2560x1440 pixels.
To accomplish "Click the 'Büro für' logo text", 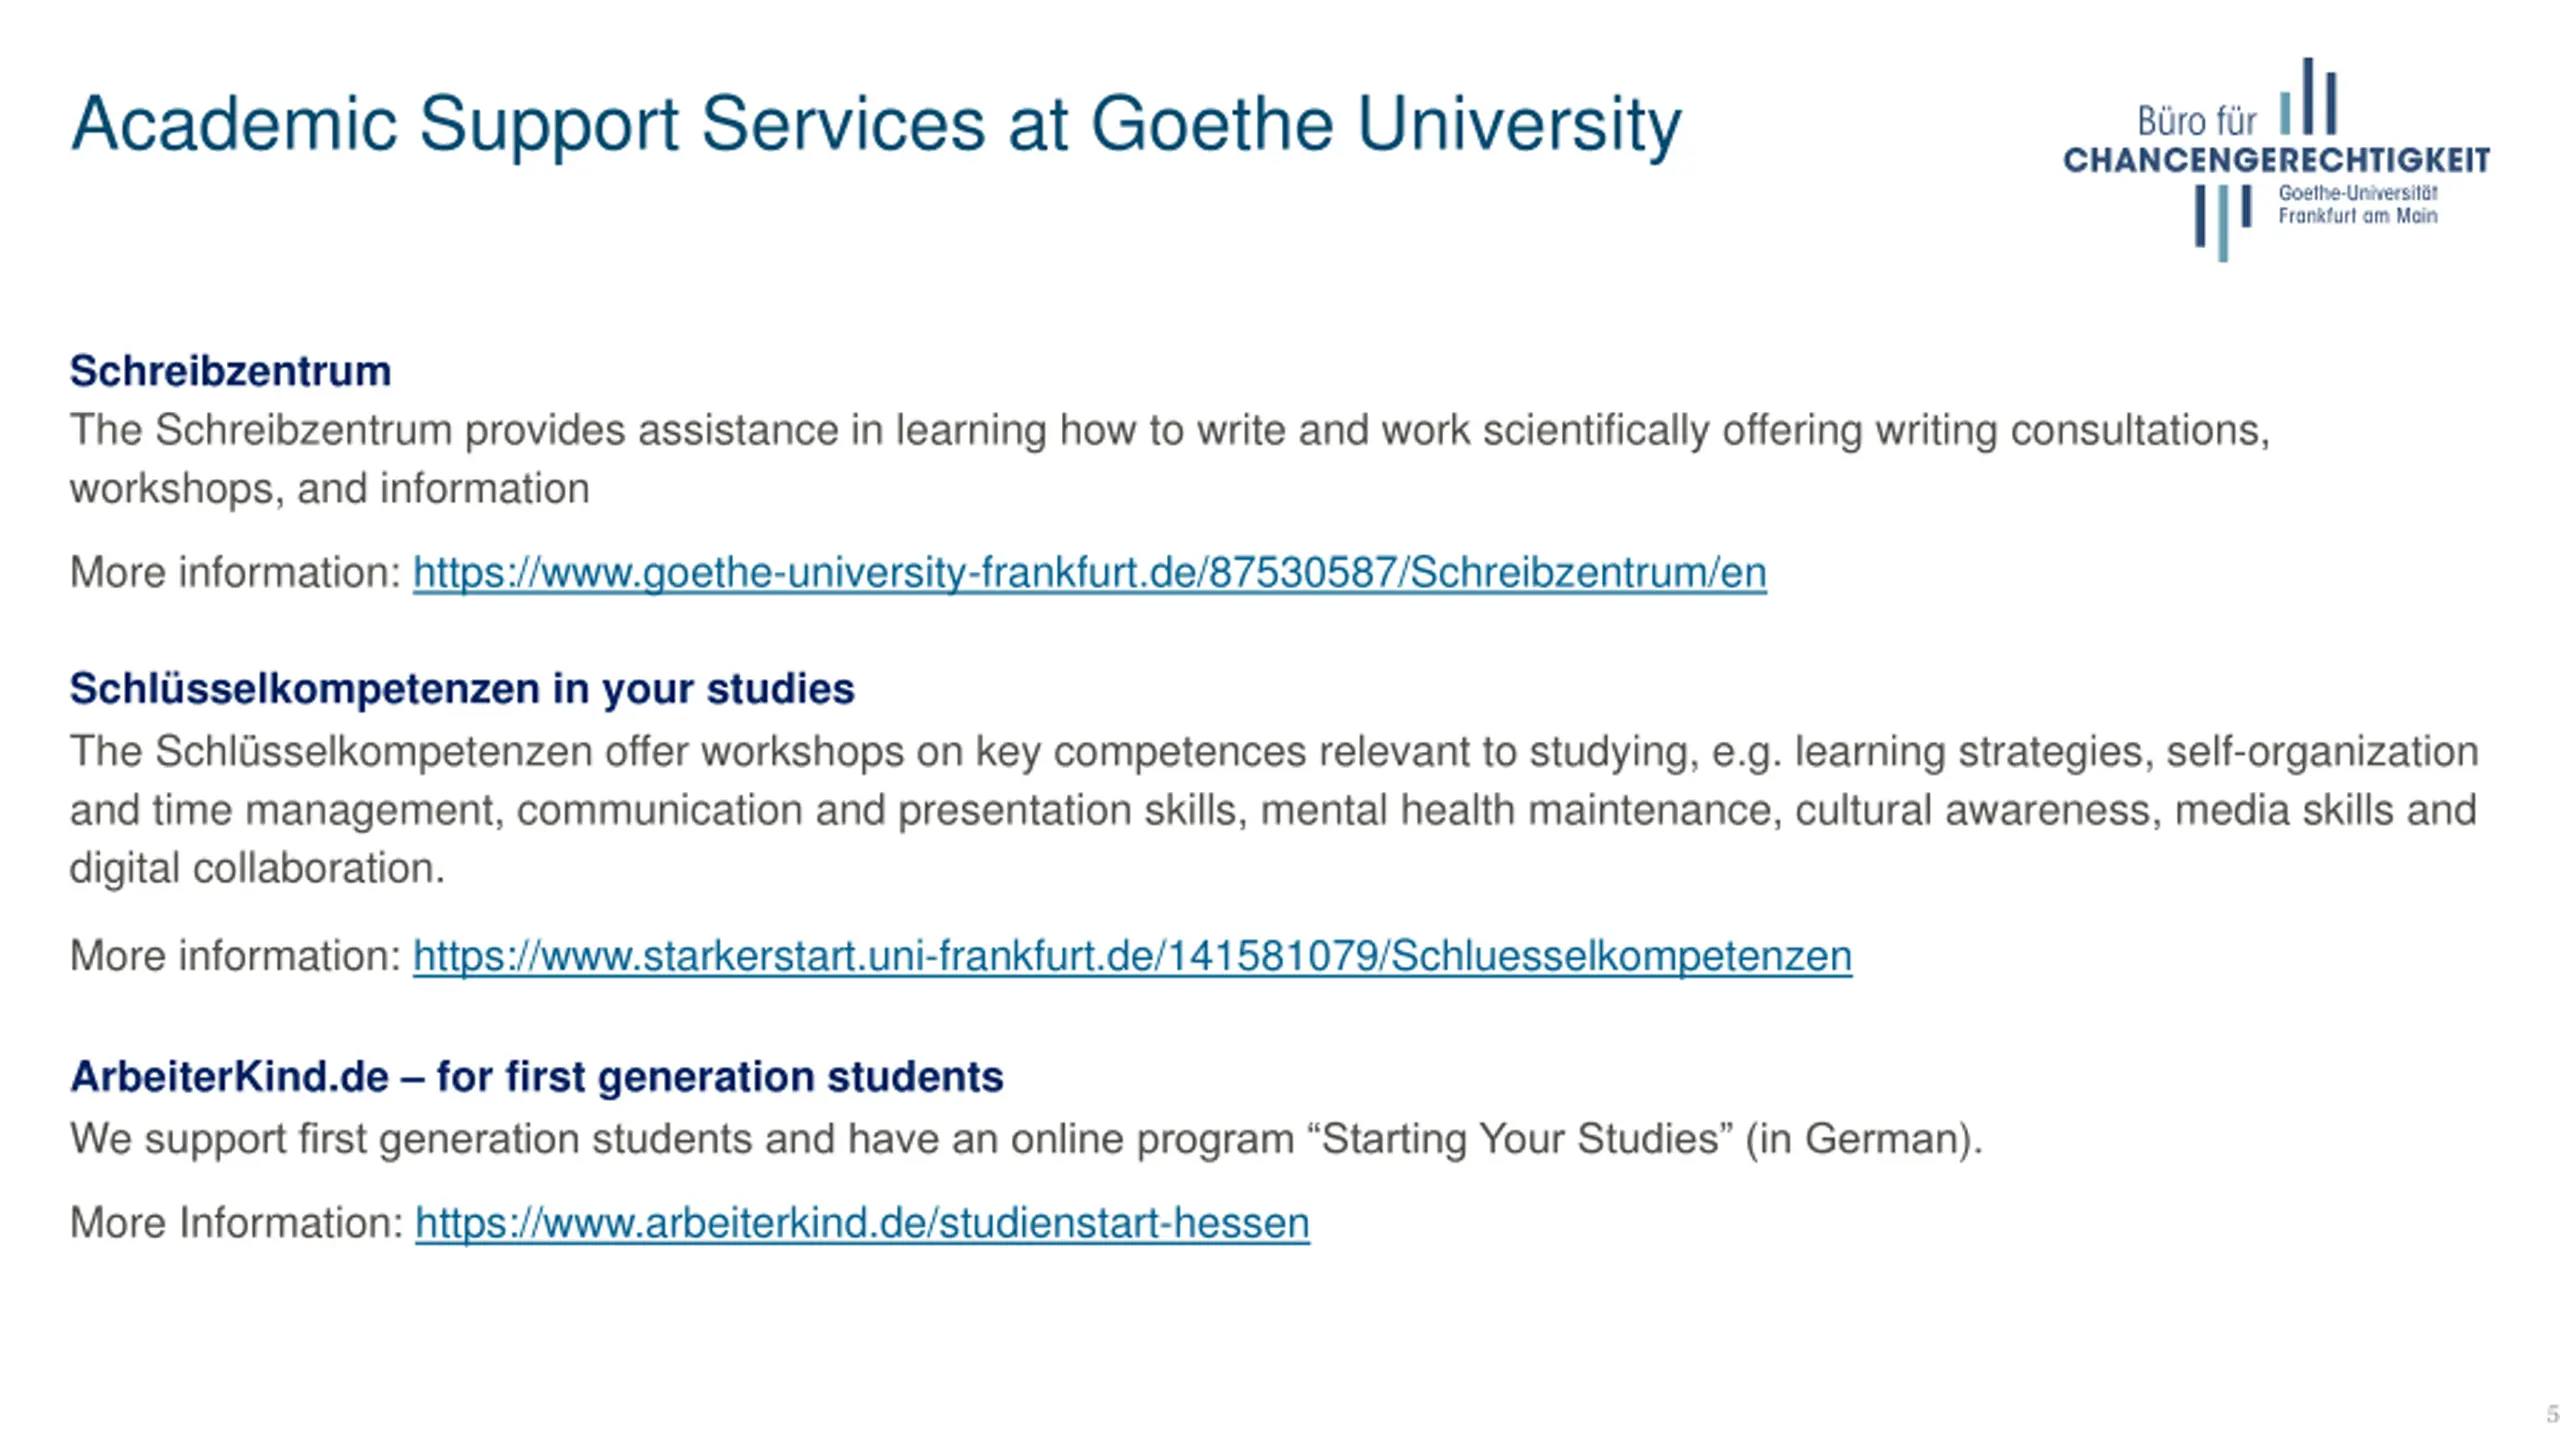I will point(2196,122).
